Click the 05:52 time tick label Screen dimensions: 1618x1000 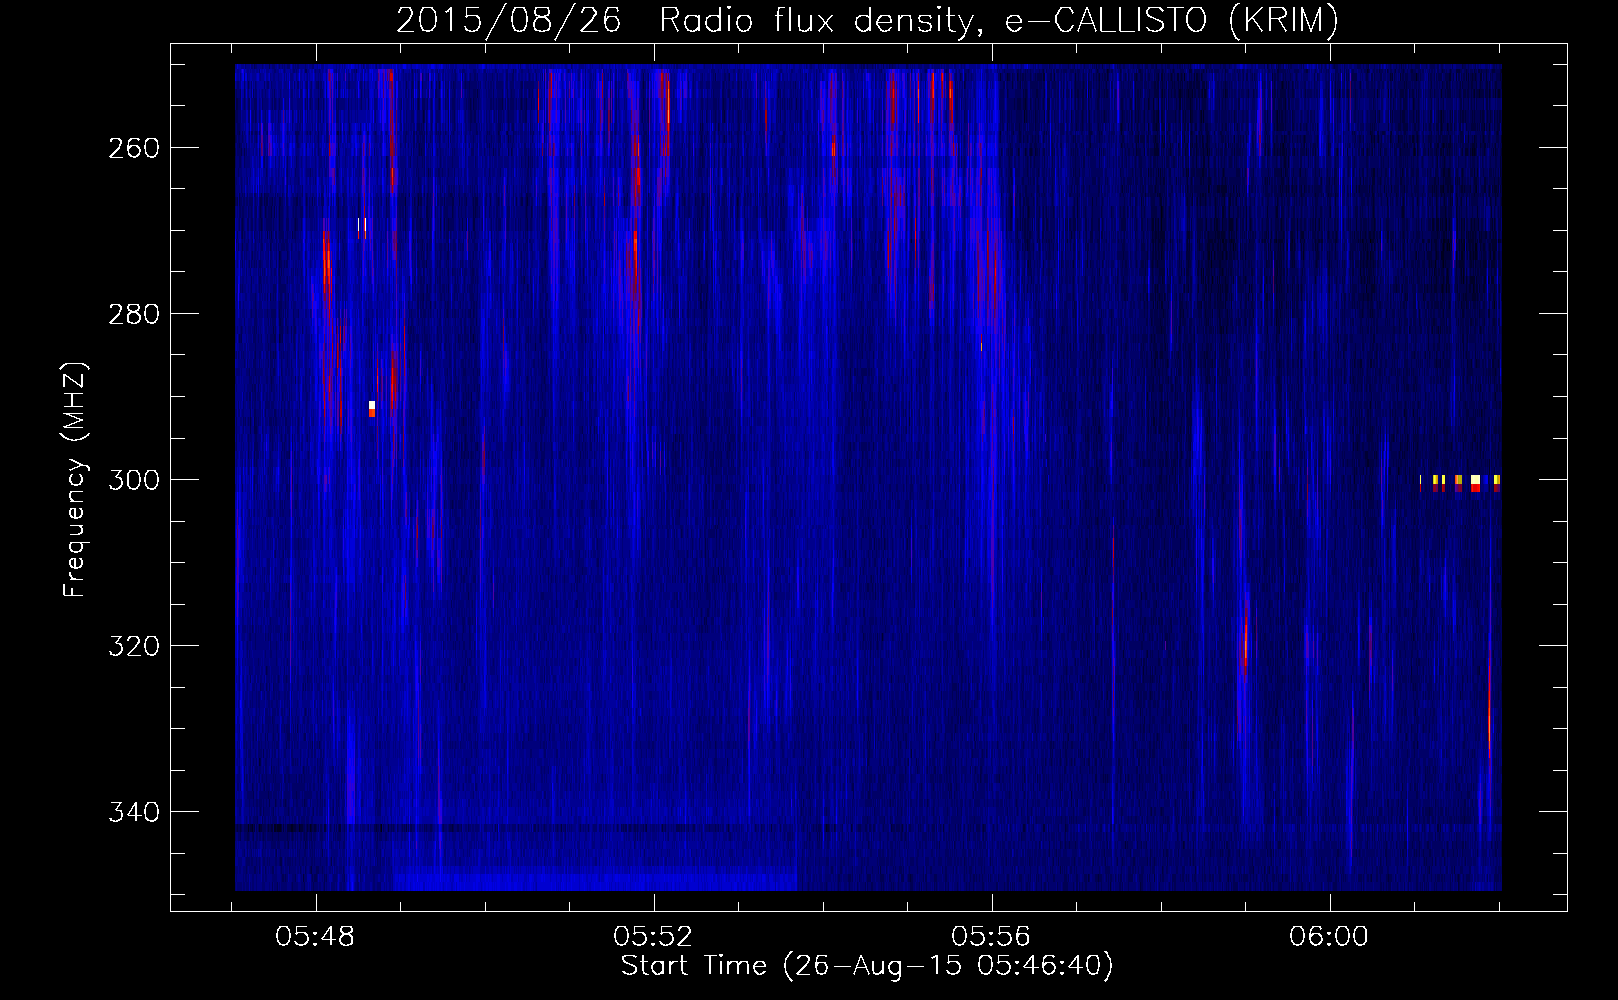pos(653,937)
